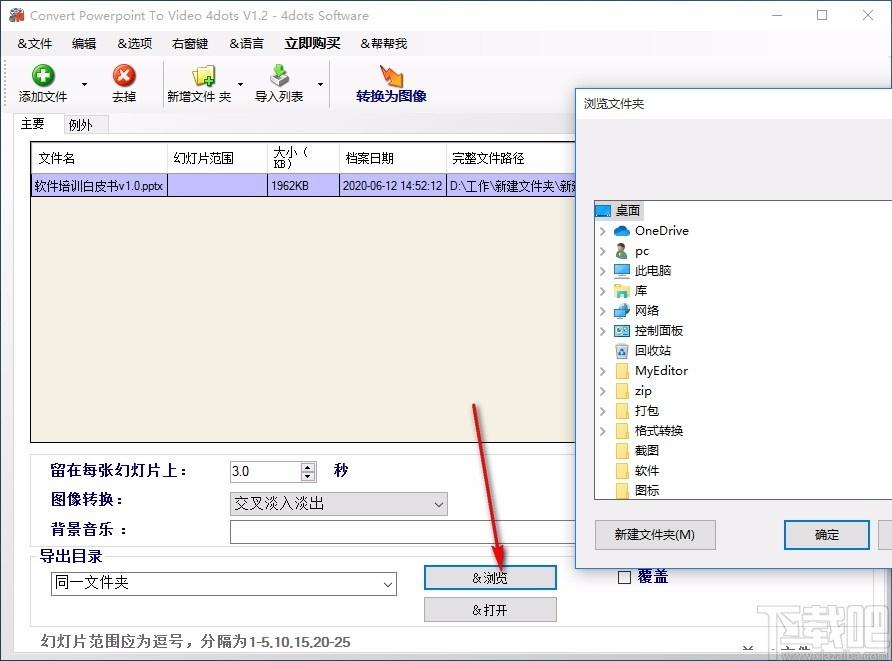This screenshot has height=661, width=892.
Task: Click the background music (背景音乐) input field
Action: (403, 532)
